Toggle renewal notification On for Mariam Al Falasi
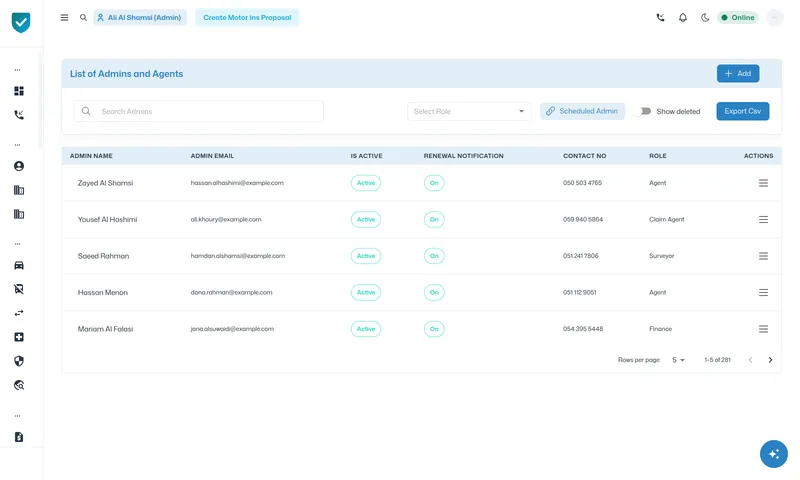This screenshot has height=480, width=800. point(434,329)
